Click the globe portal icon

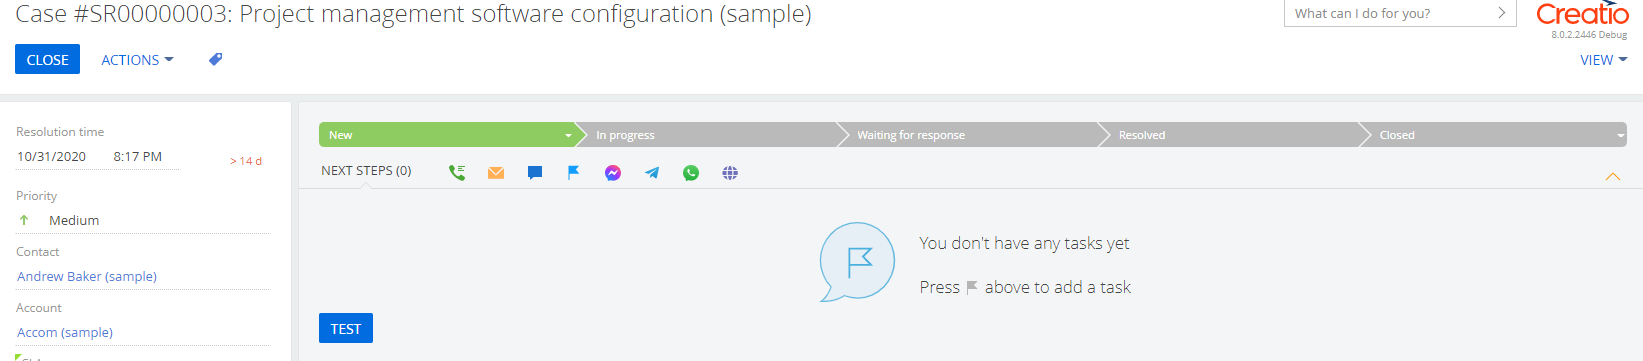point(730,173)
